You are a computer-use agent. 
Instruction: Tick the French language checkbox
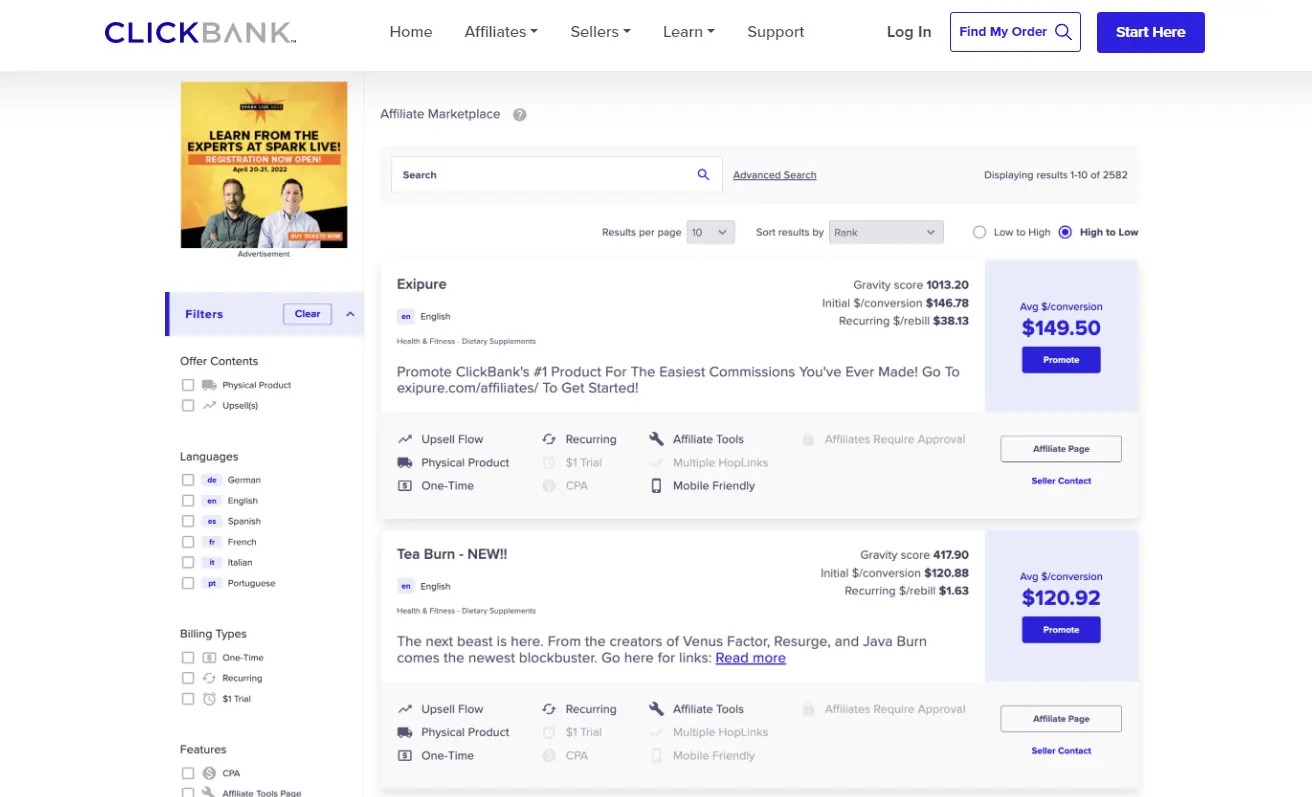pos(188,542)
